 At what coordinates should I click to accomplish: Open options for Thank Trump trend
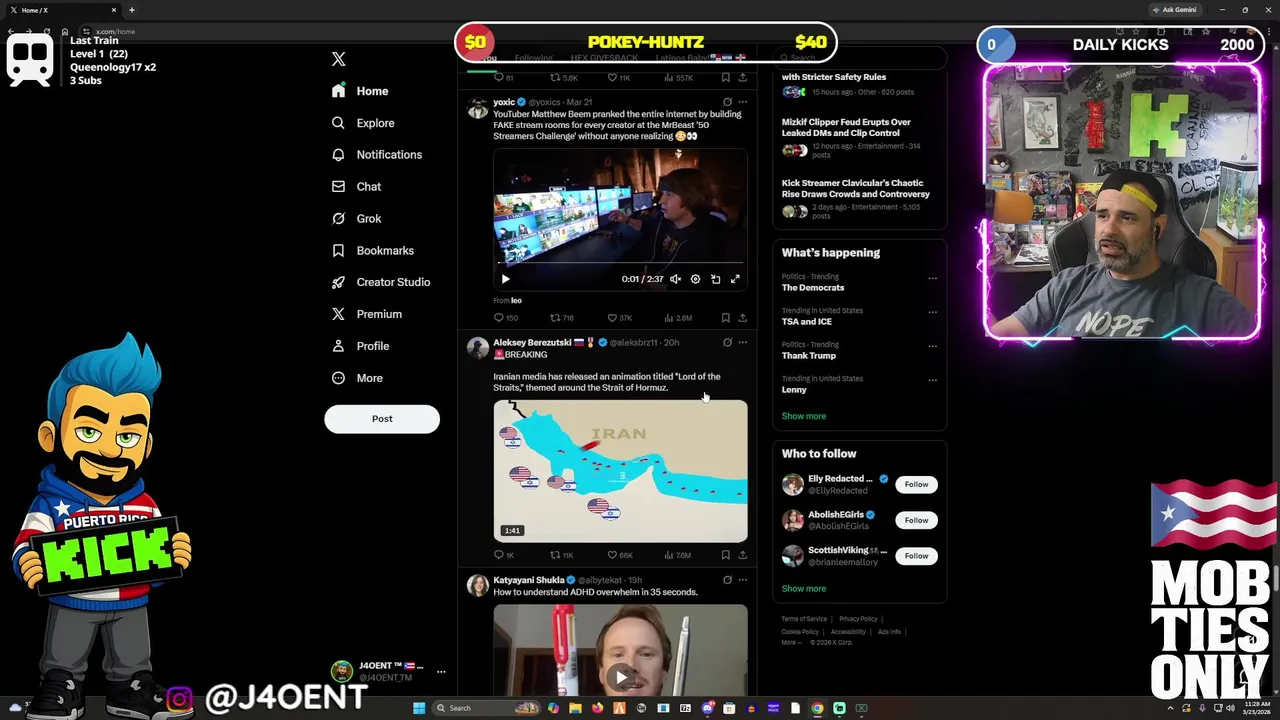pyautogui.click(x=932, y=346)
